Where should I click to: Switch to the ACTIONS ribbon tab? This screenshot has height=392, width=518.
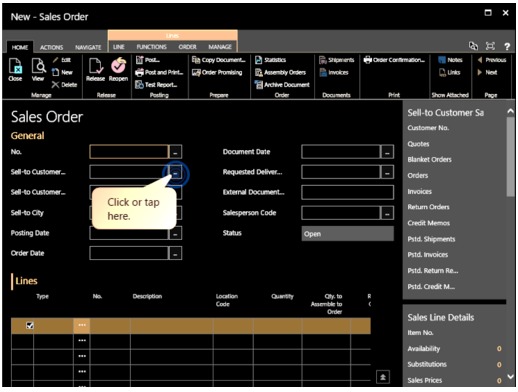click(x=51, y=47)
